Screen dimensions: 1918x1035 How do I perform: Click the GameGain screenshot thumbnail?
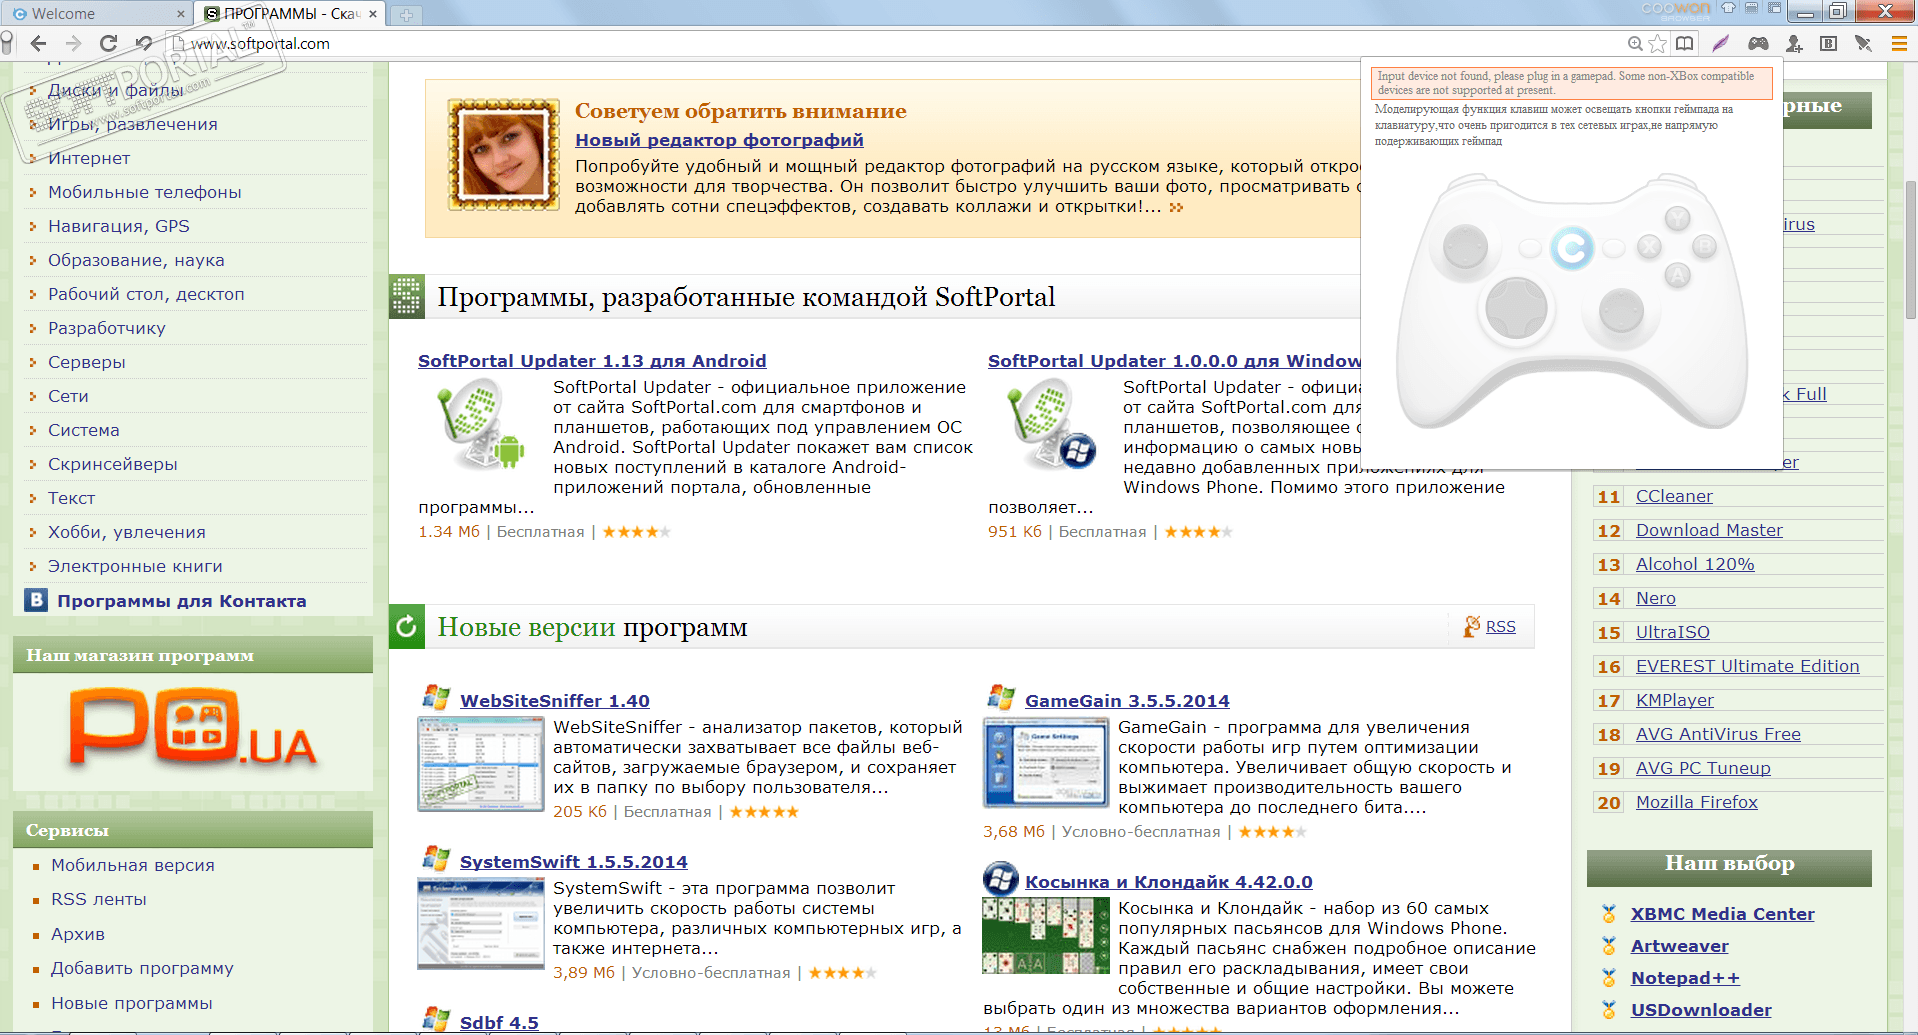pyautogui.click(x=1046, y=763)
